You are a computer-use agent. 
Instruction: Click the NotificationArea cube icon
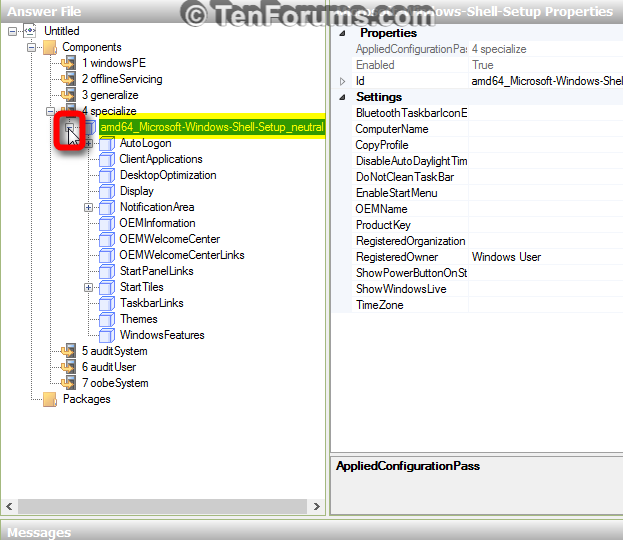point(107,207)
